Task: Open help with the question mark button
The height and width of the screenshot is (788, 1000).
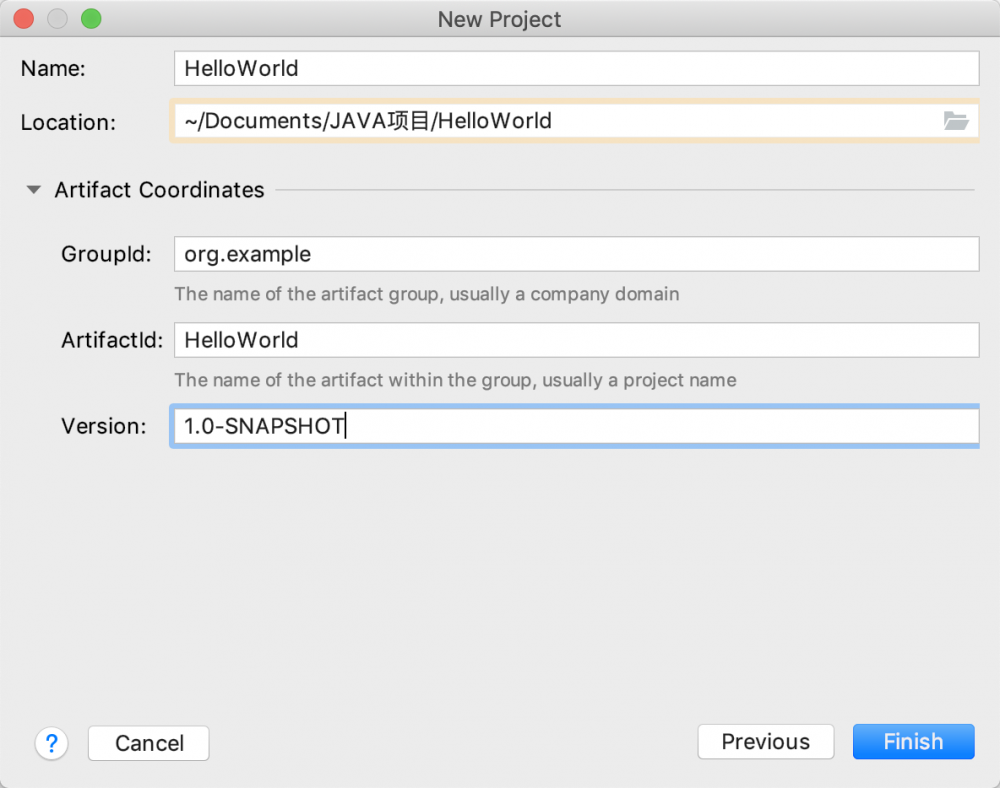Action: [x=51, y=743]
